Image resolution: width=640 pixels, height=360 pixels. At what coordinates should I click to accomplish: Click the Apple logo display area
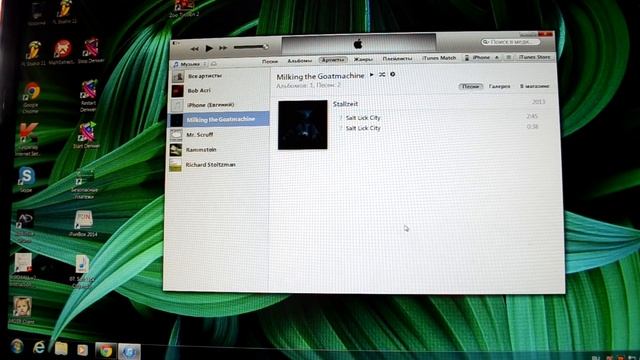pos(358,44)
